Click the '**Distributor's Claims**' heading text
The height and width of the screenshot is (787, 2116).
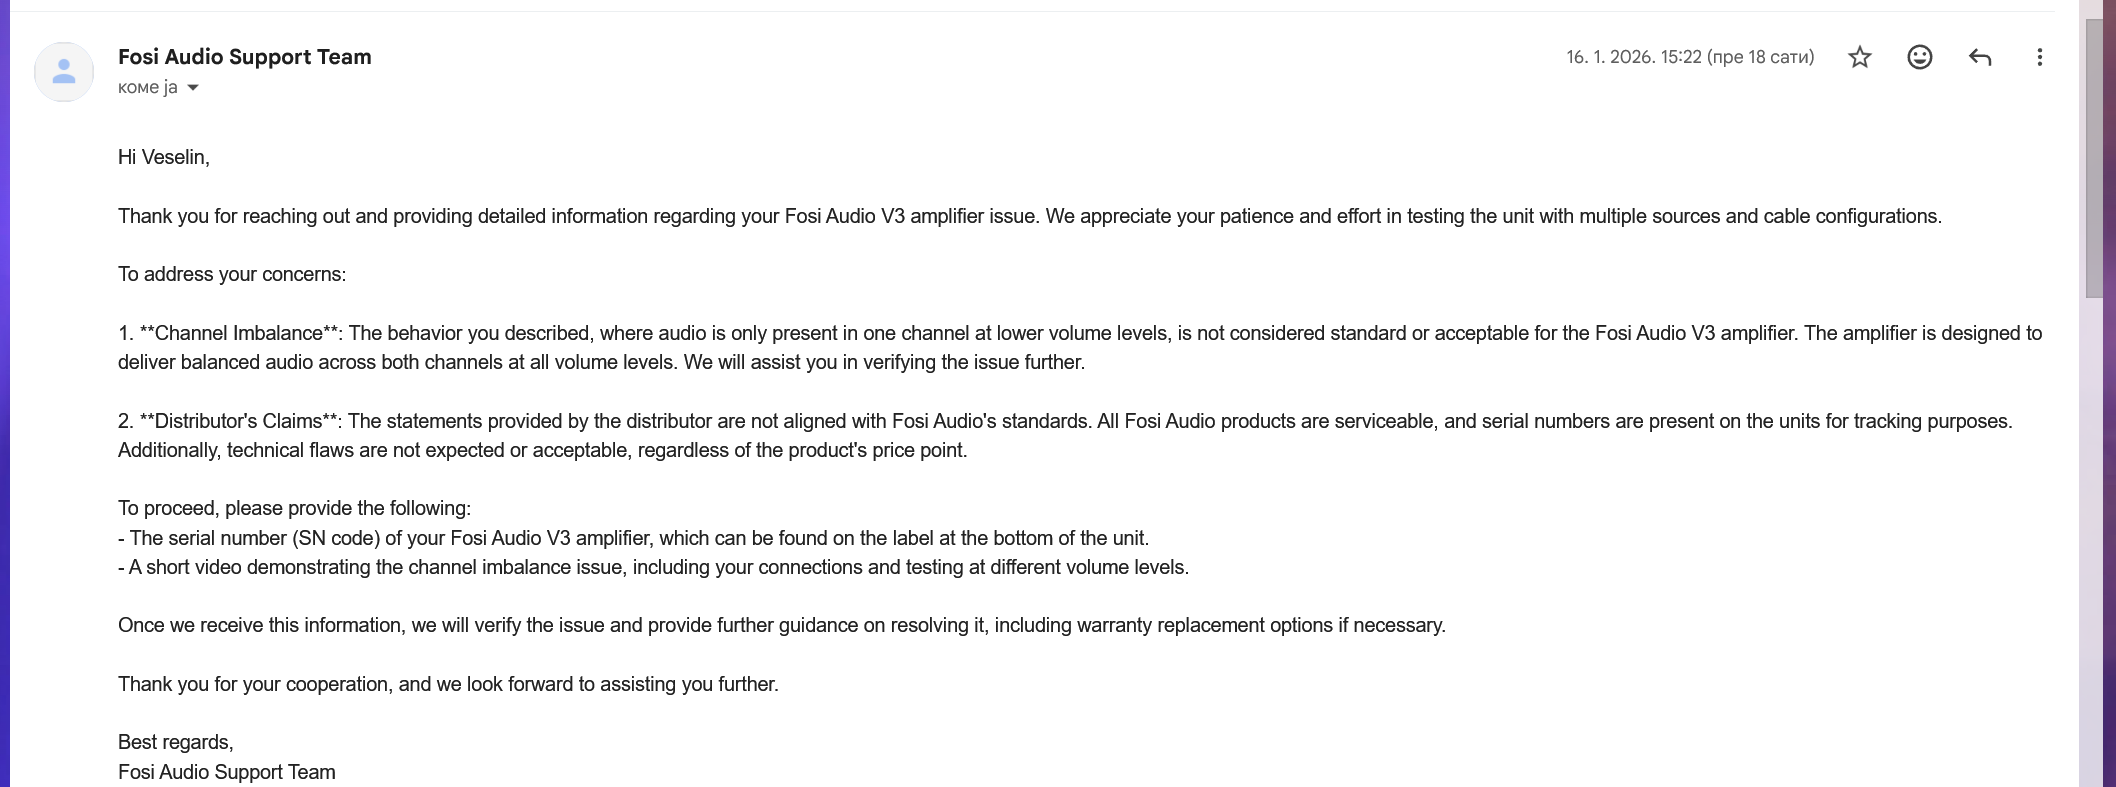tap(240, 421)
